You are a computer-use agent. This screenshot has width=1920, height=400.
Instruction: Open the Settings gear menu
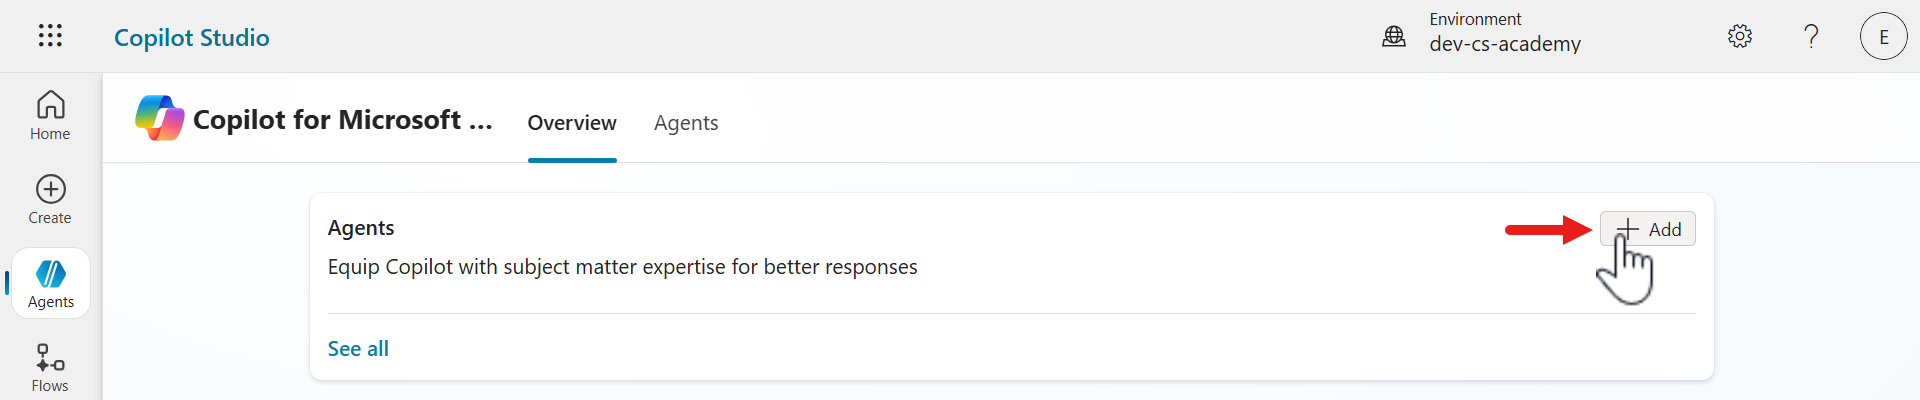click(x=1740, y=36)
